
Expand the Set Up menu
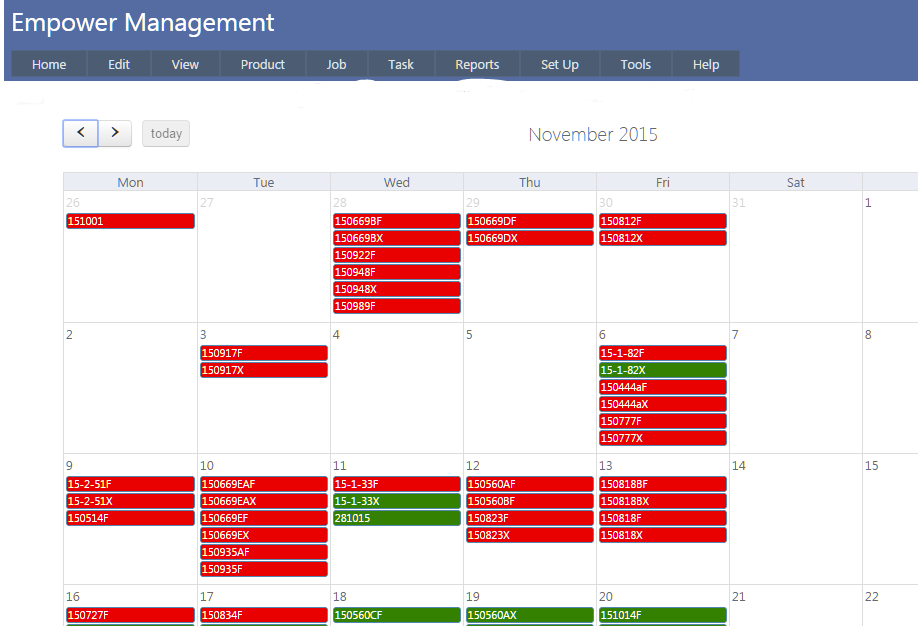560,64
